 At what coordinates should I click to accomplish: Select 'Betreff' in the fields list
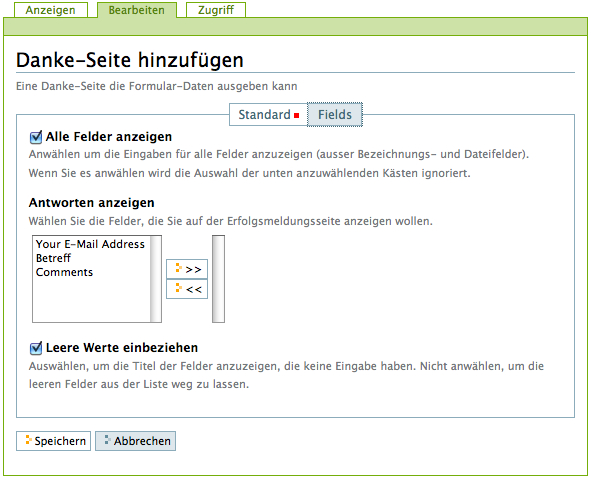click(x=53, y=258)
